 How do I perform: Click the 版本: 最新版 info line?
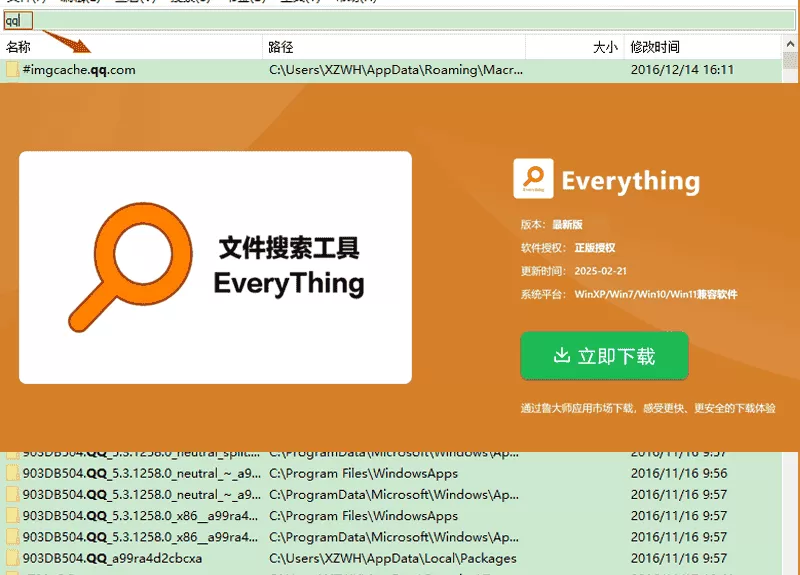(x=552, y=224)
